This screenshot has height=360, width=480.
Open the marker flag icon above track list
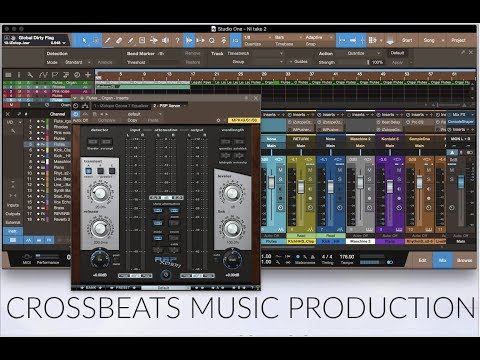(55, 75)
